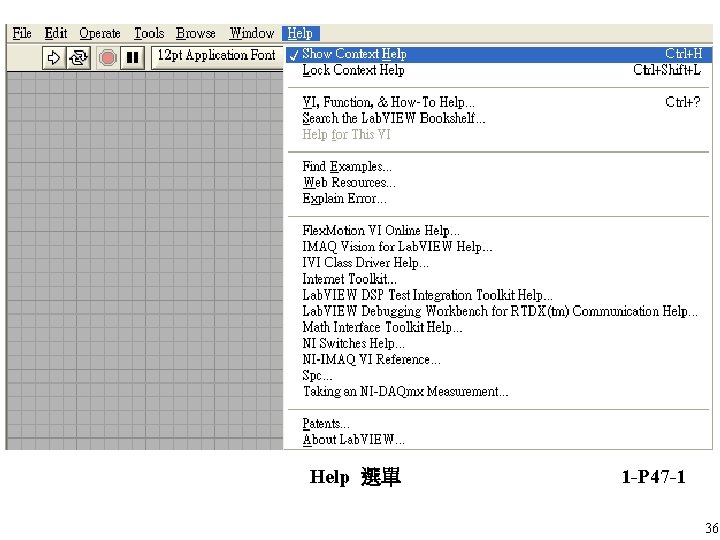The width and height of the screenshot is (720, 540).
Task: Click the Pause icon in toolbar
Action: tap(132, 58)
